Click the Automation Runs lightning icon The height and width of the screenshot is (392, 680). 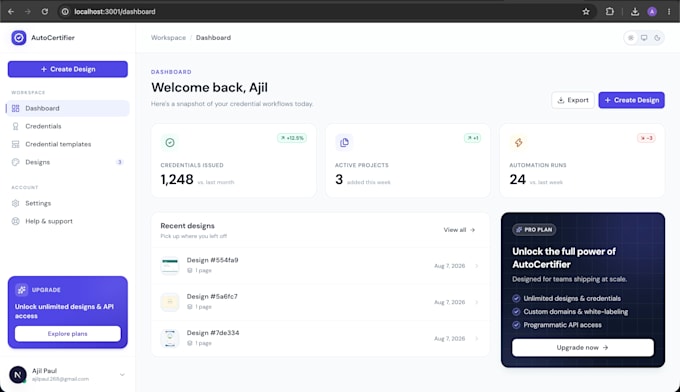pos(519,142)
